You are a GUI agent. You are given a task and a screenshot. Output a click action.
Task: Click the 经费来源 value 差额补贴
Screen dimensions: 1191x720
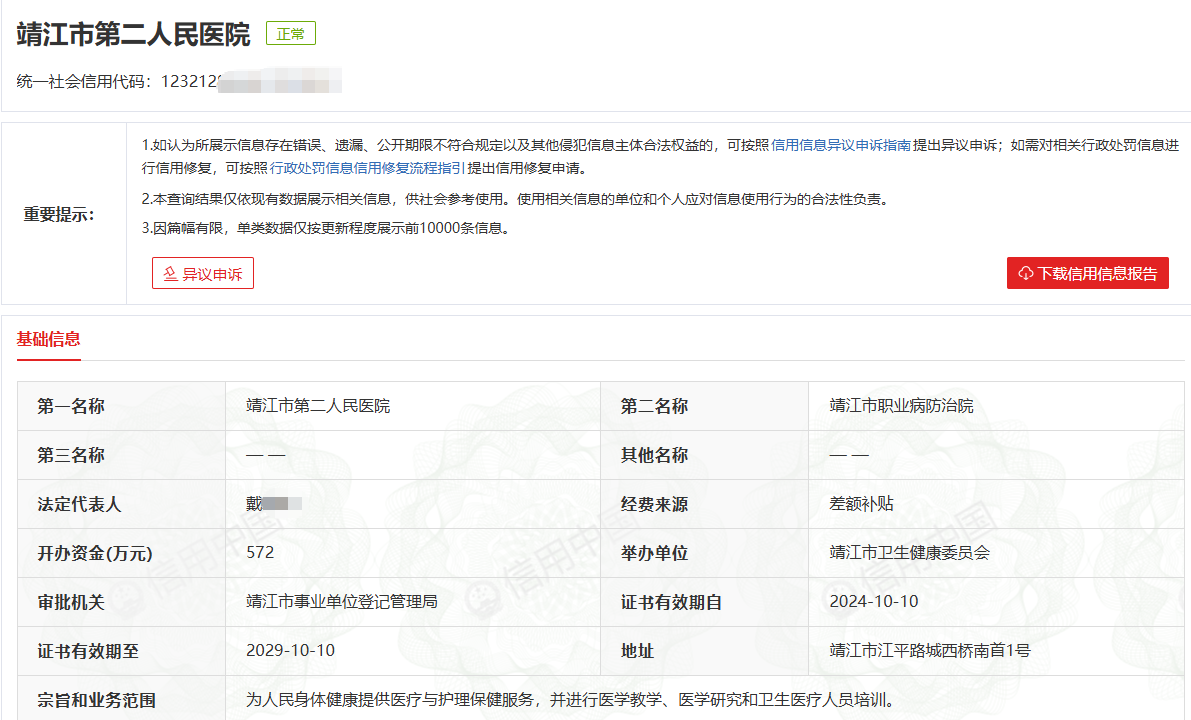(x=861, y=504)
